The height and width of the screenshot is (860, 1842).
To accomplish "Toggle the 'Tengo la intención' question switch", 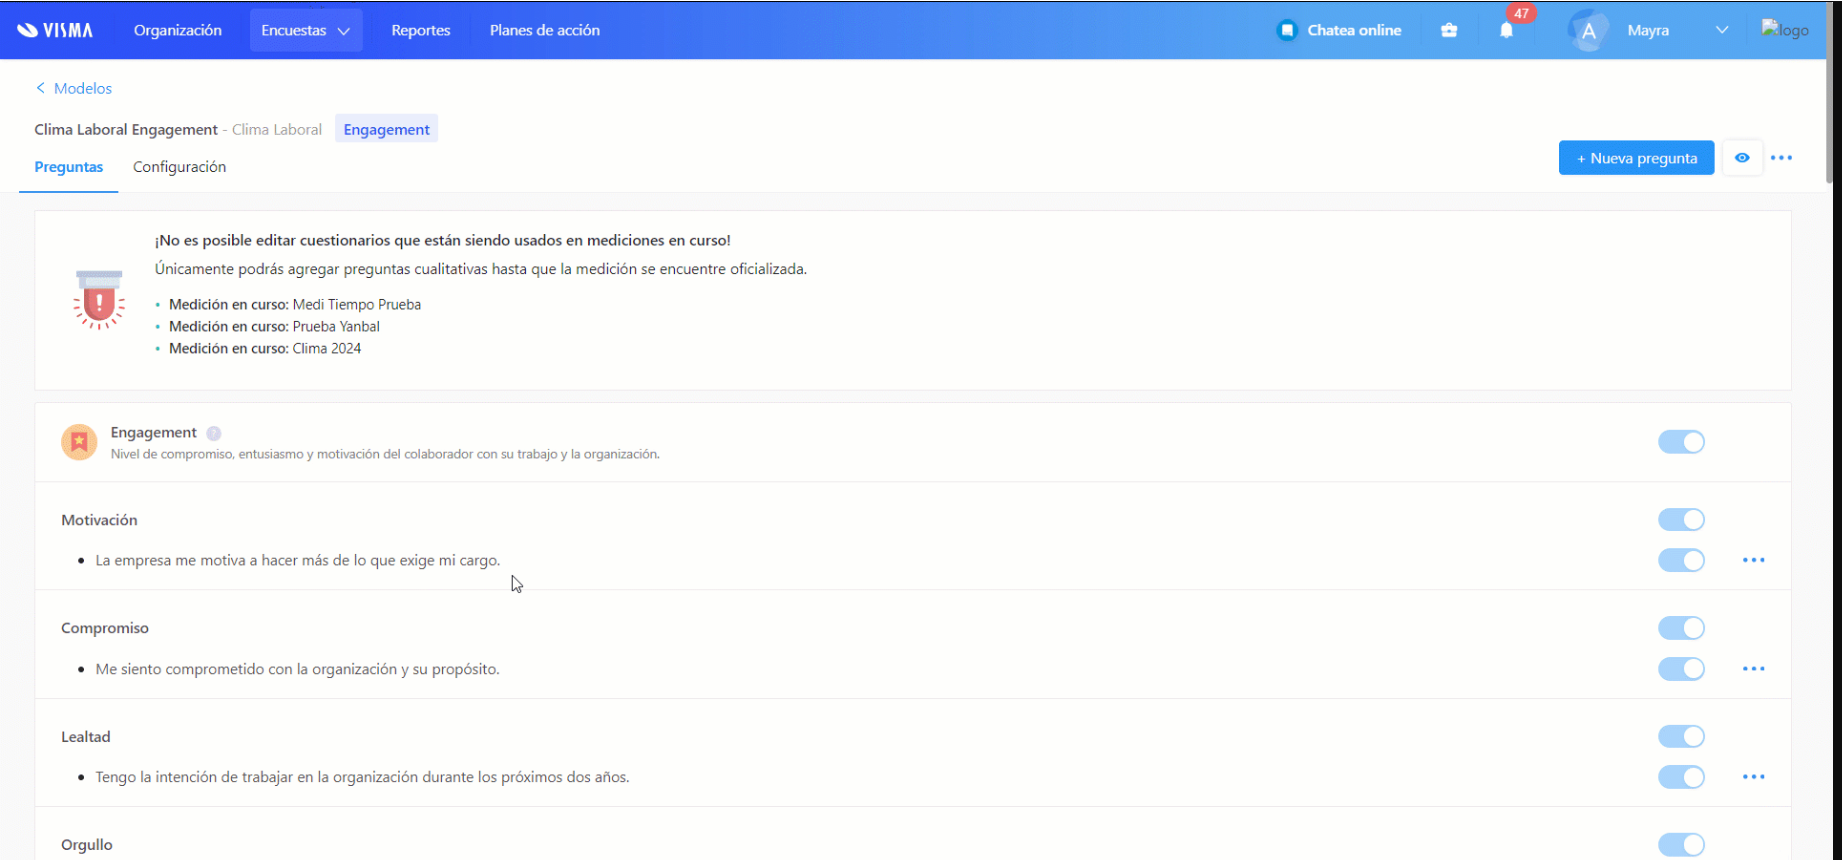I will coord(1681,777).
